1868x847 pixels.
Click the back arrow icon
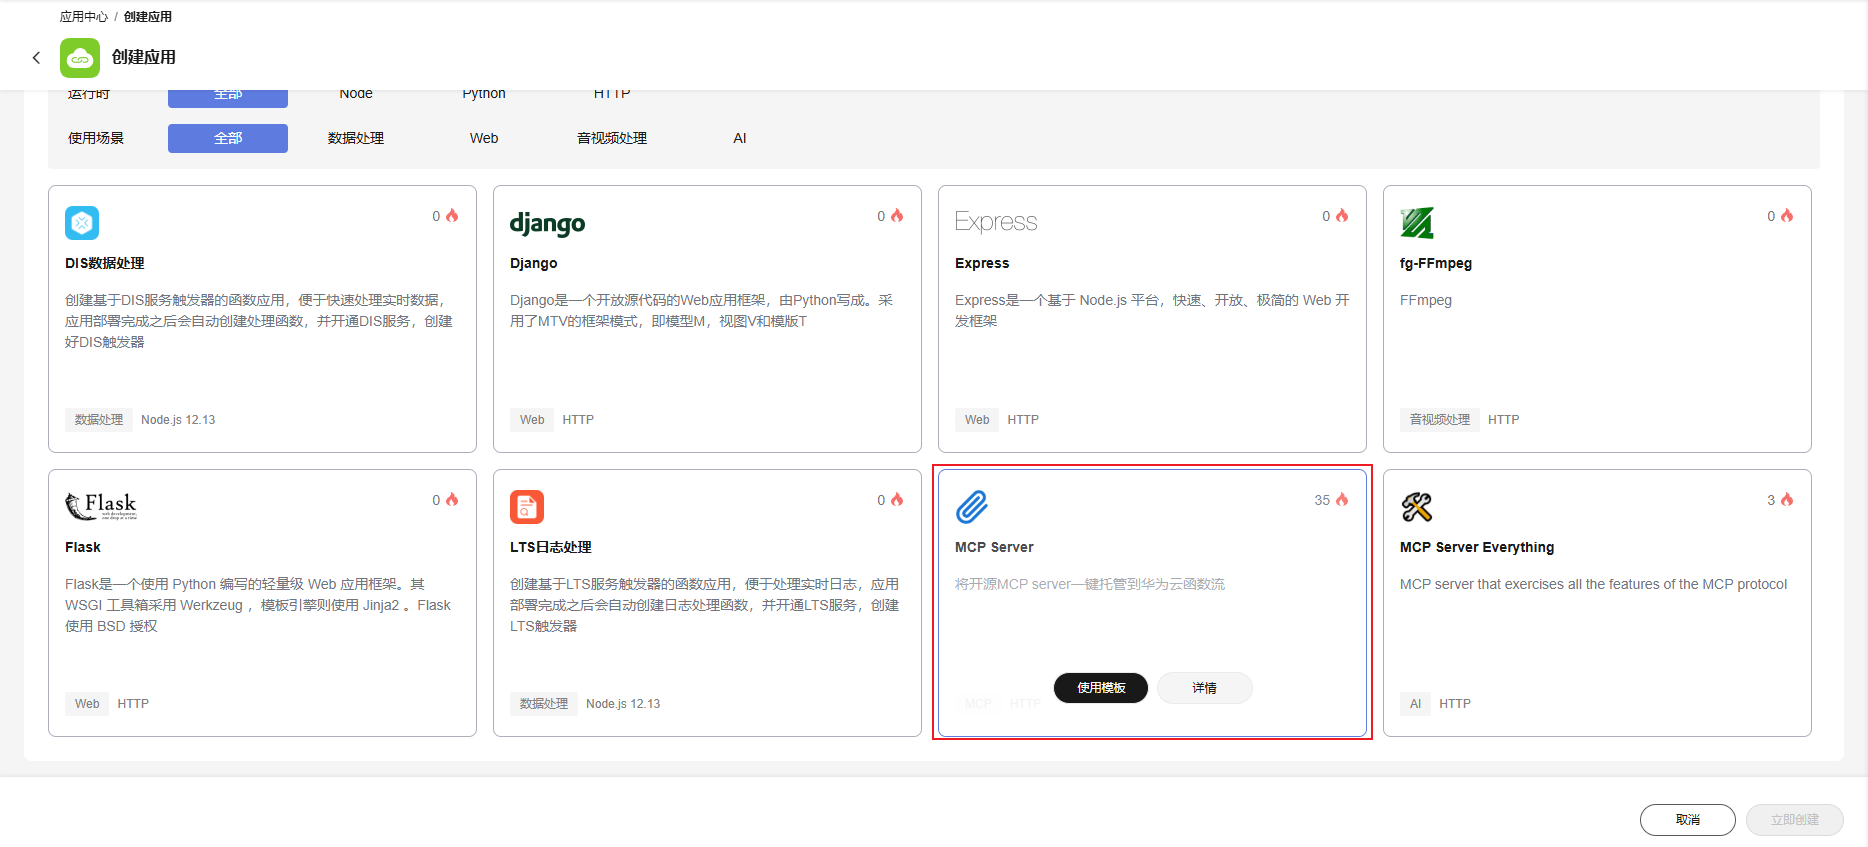pyautogui.click(x=37, y=58)
